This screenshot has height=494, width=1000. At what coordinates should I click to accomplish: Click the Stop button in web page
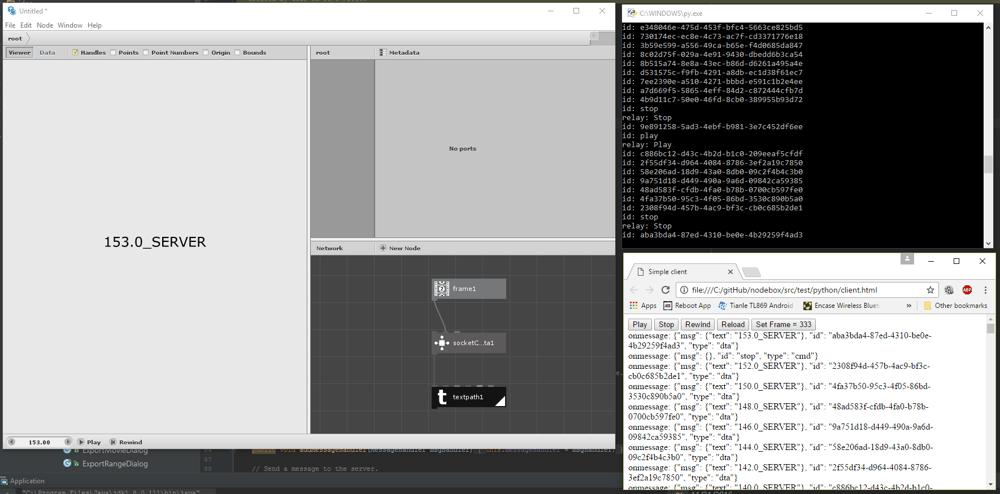coord(666,324)
